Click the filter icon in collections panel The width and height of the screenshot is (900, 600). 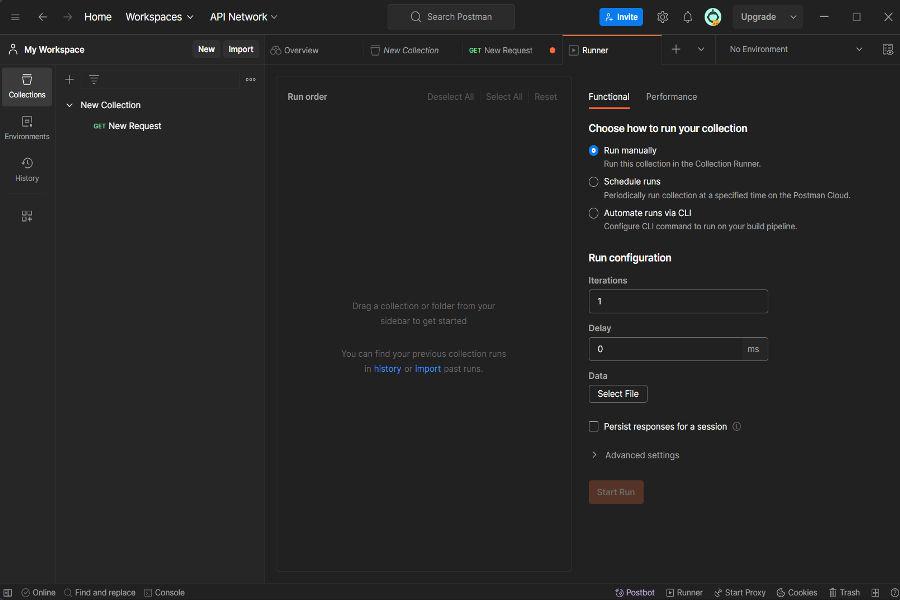coord(94,80)
